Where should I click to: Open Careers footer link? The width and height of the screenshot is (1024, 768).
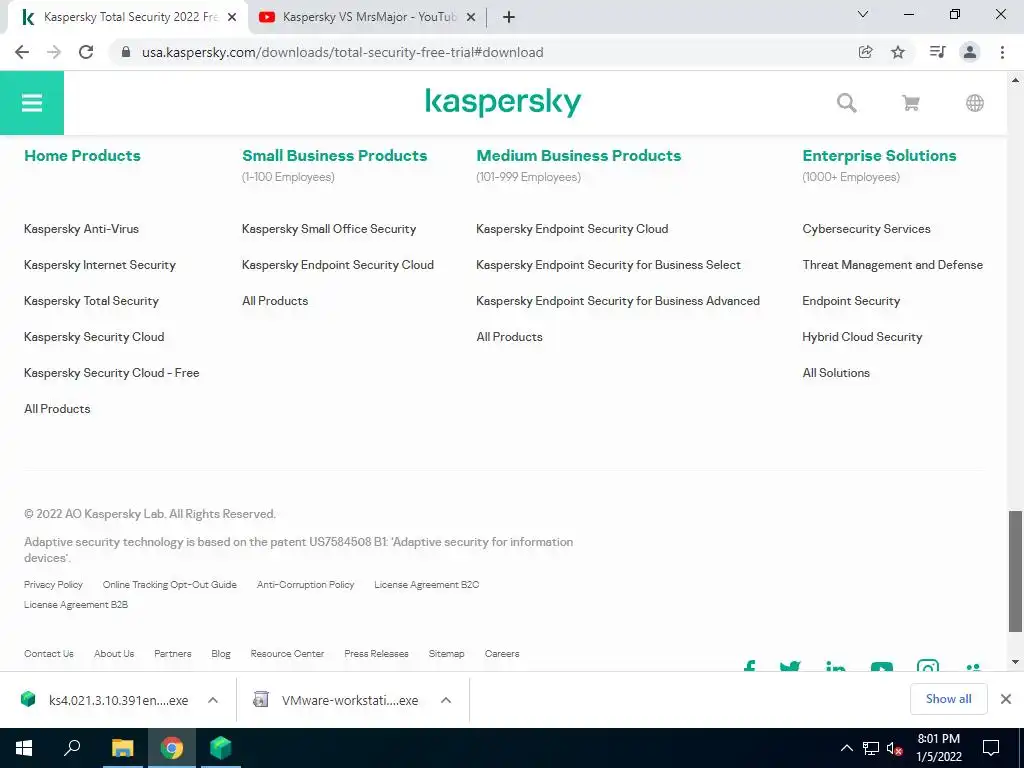(502, 653)
